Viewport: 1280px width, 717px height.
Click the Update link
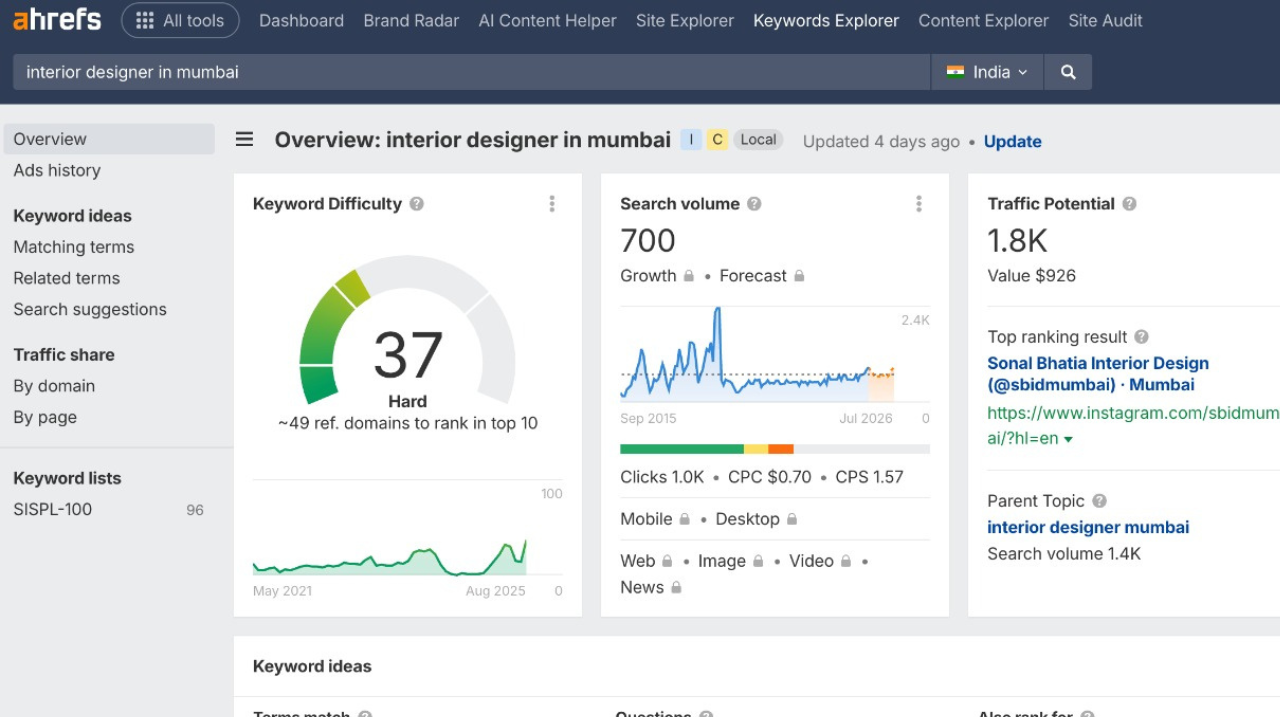pos(1012,141)
